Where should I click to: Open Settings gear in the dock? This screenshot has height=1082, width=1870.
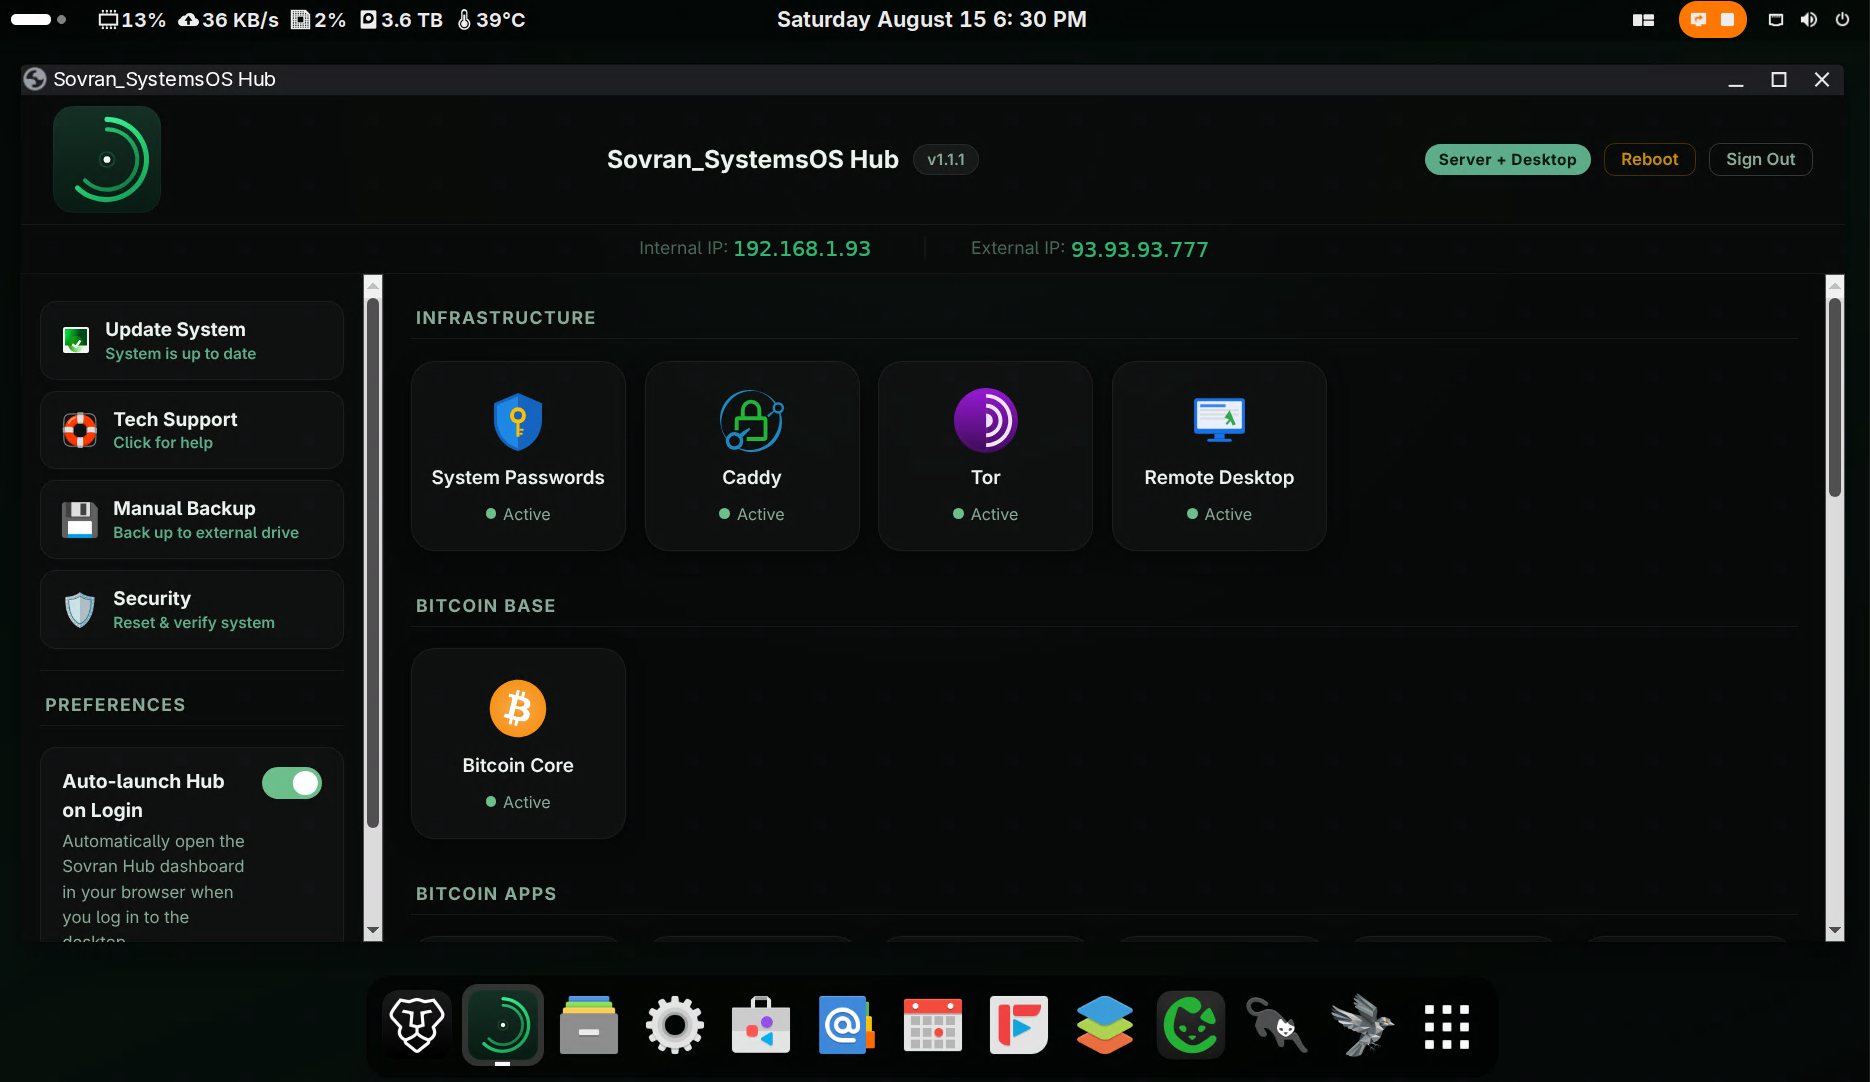pyautogui.click(x=675, y=1025)
